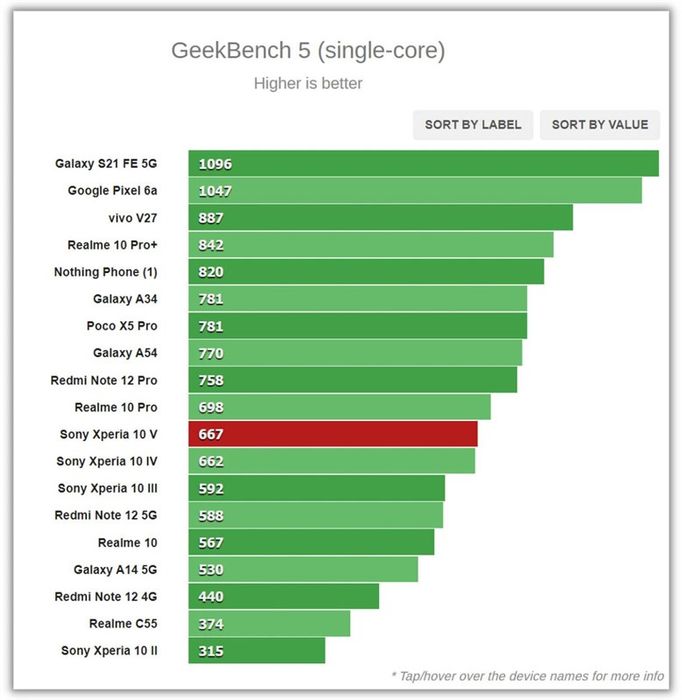The height and width of the screenshot is (700, 682).
Task: Click the Redmi Note 12 4G bar showing 440
Action: pos(283,596)
